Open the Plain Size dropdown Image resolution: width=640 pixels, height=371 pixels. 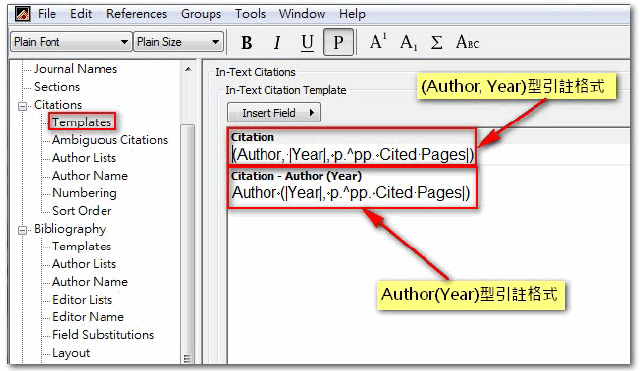[179, 42]
